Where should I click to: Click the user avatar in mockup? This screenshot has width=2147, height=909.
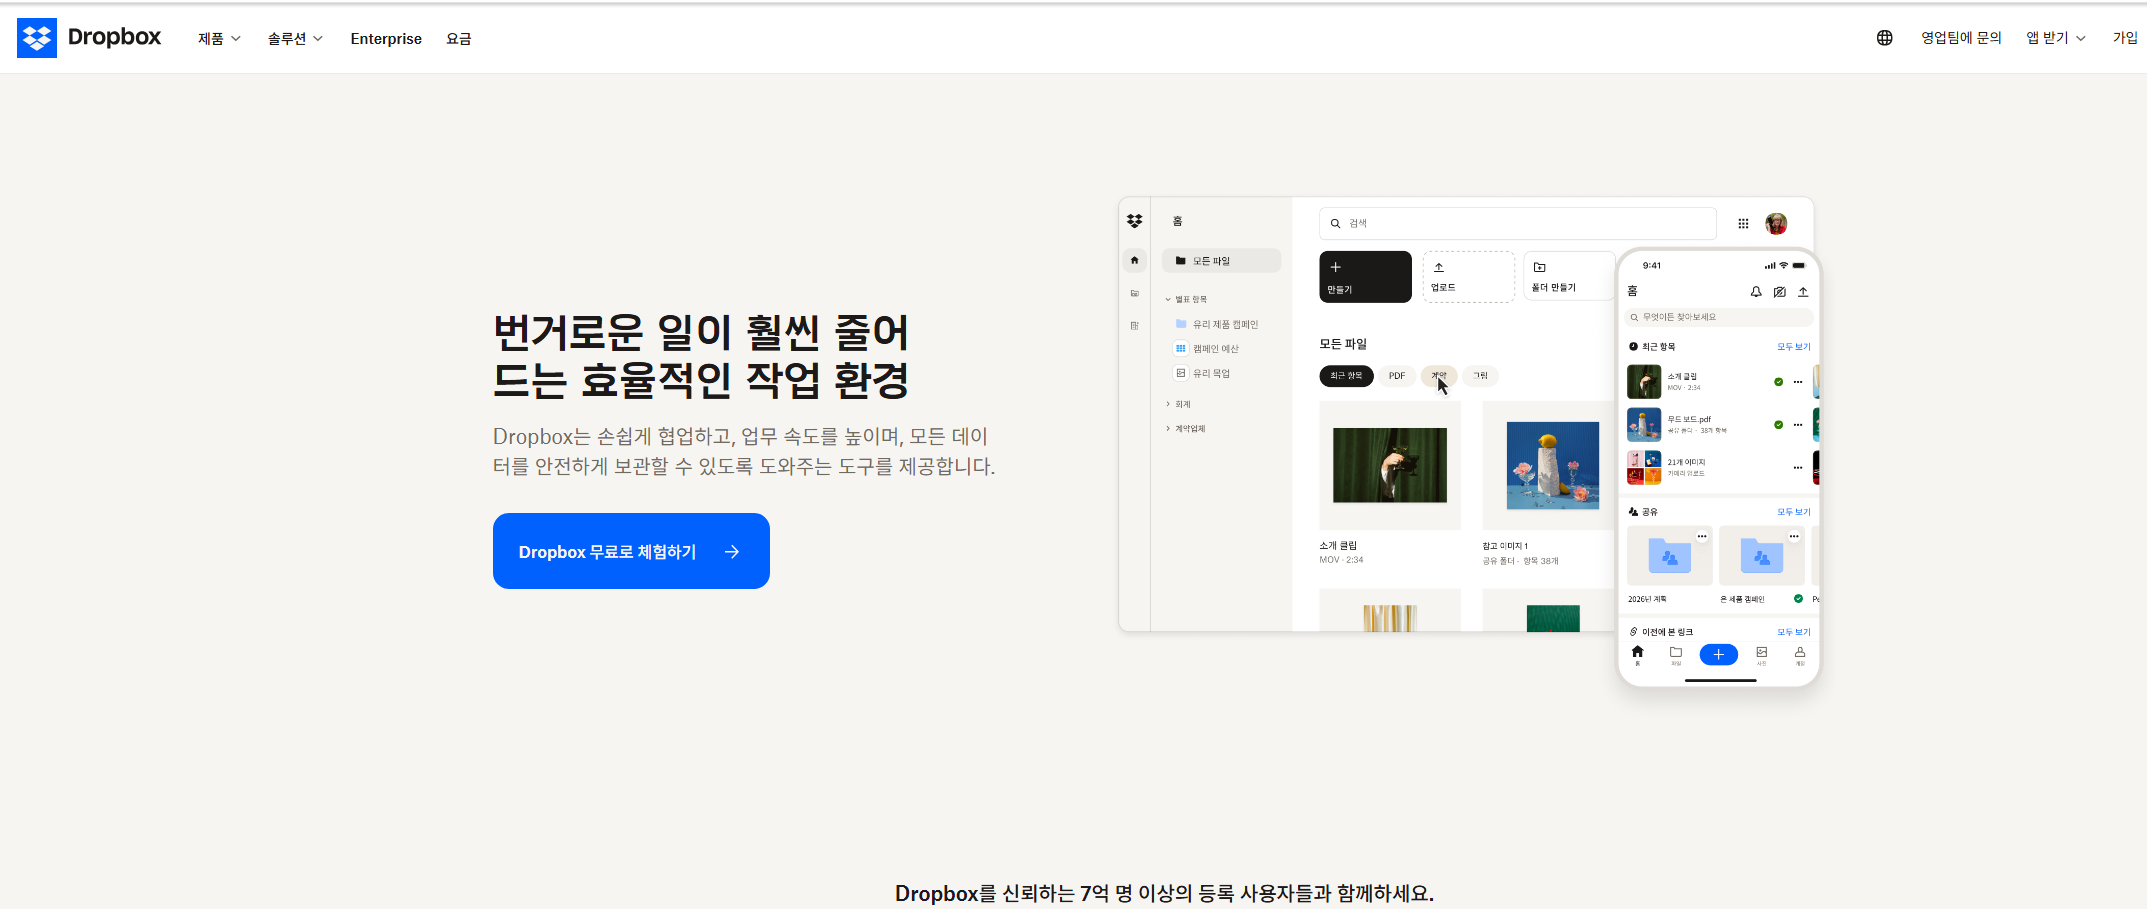pyautogui.click(x=1776, y=223)
